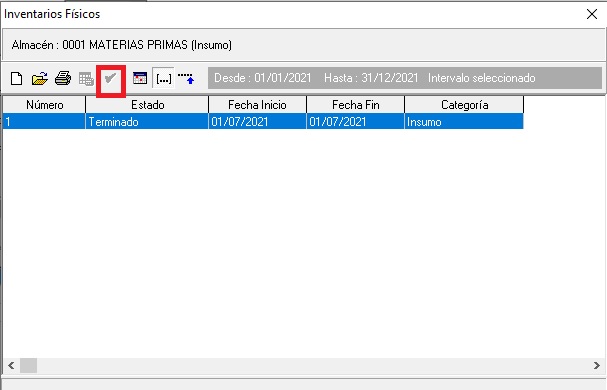Click the Insumo category cell
The image size is (607, 390).
[x=464, y=122]
